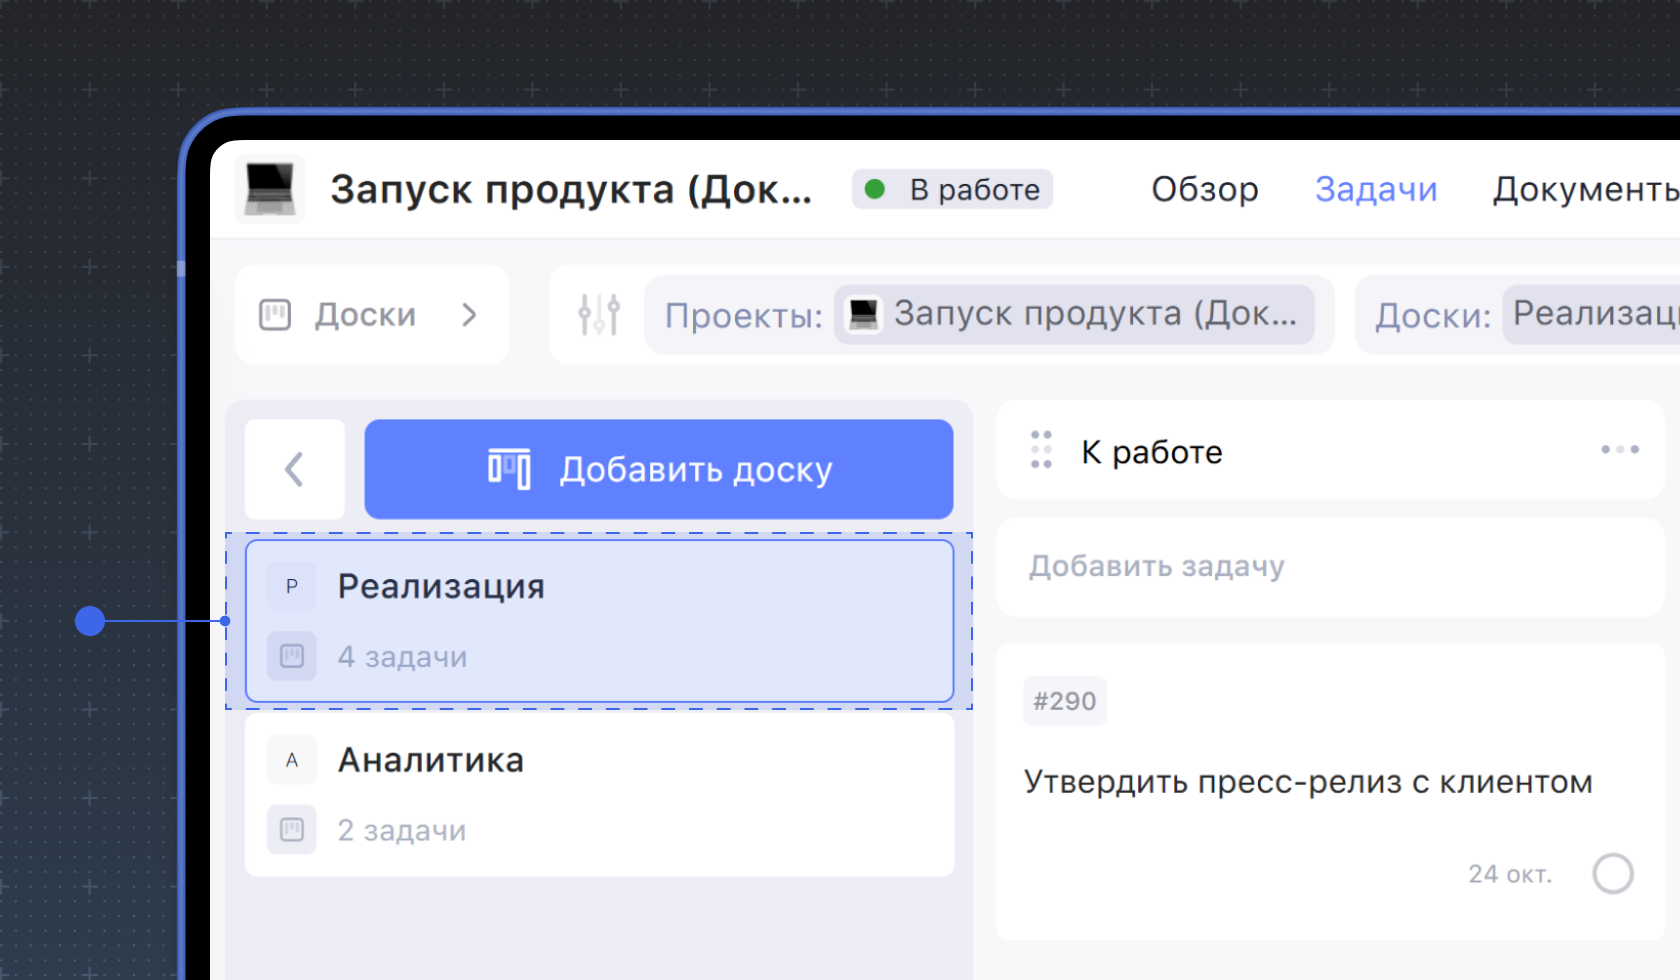Image resolution: width=1680 pixels, height=980 pixels.
Task: Open the В работе status dropdown
Action: click(952, 189)
